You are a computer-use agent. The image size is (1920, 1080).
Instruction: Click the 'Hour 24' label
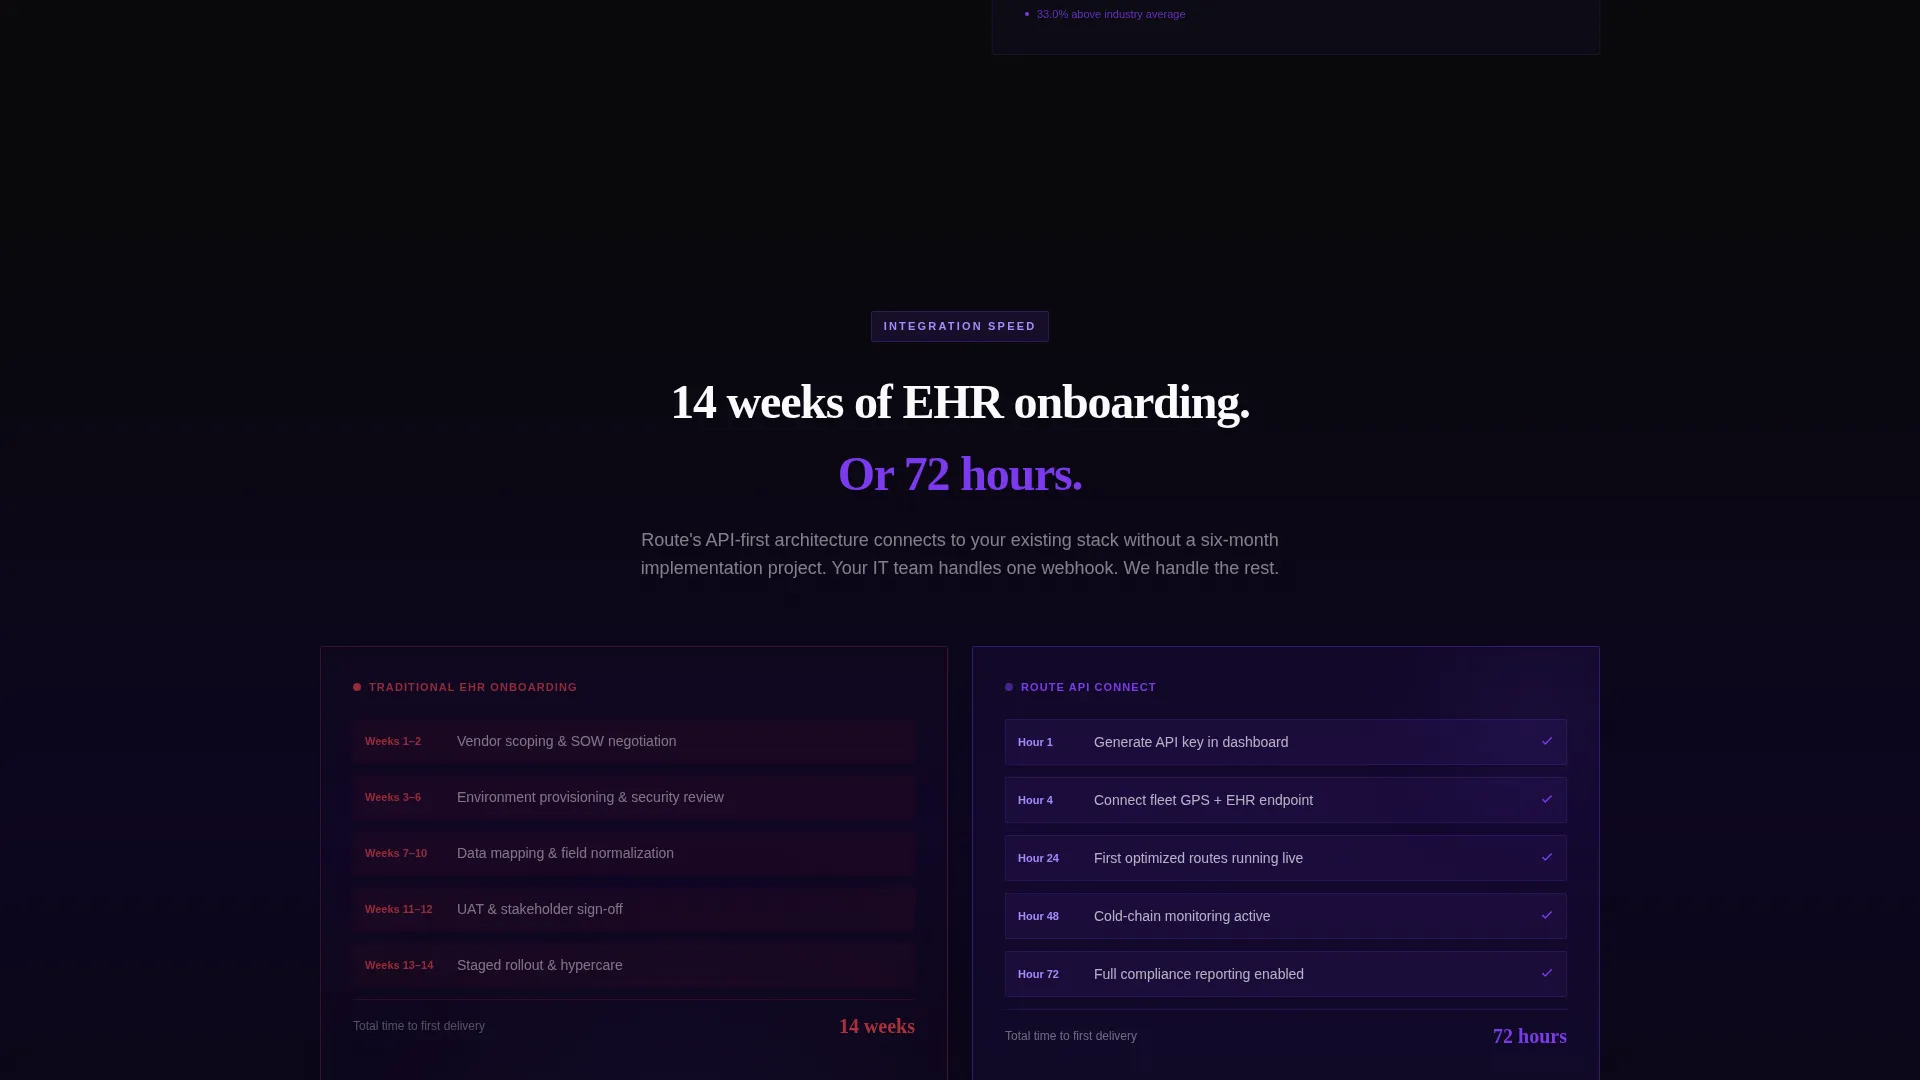click(x=1038, y=858)
